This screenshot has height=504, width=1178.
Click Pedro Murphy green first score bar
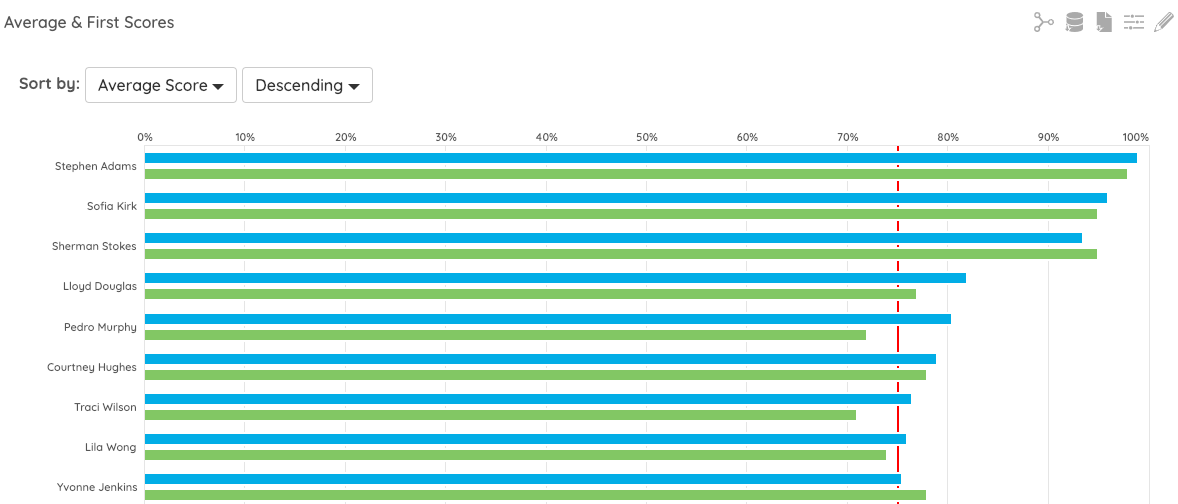click(x=506, y=335)
